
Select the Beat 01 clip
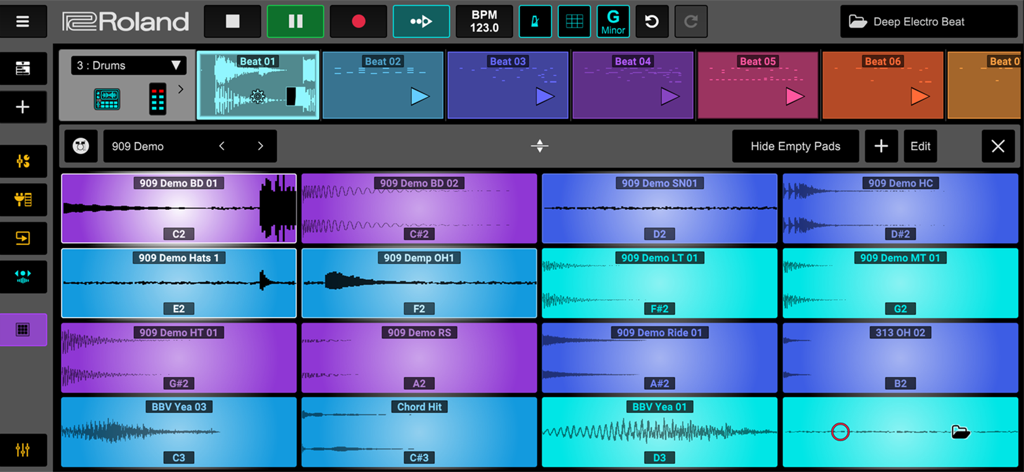pos(258,86)
